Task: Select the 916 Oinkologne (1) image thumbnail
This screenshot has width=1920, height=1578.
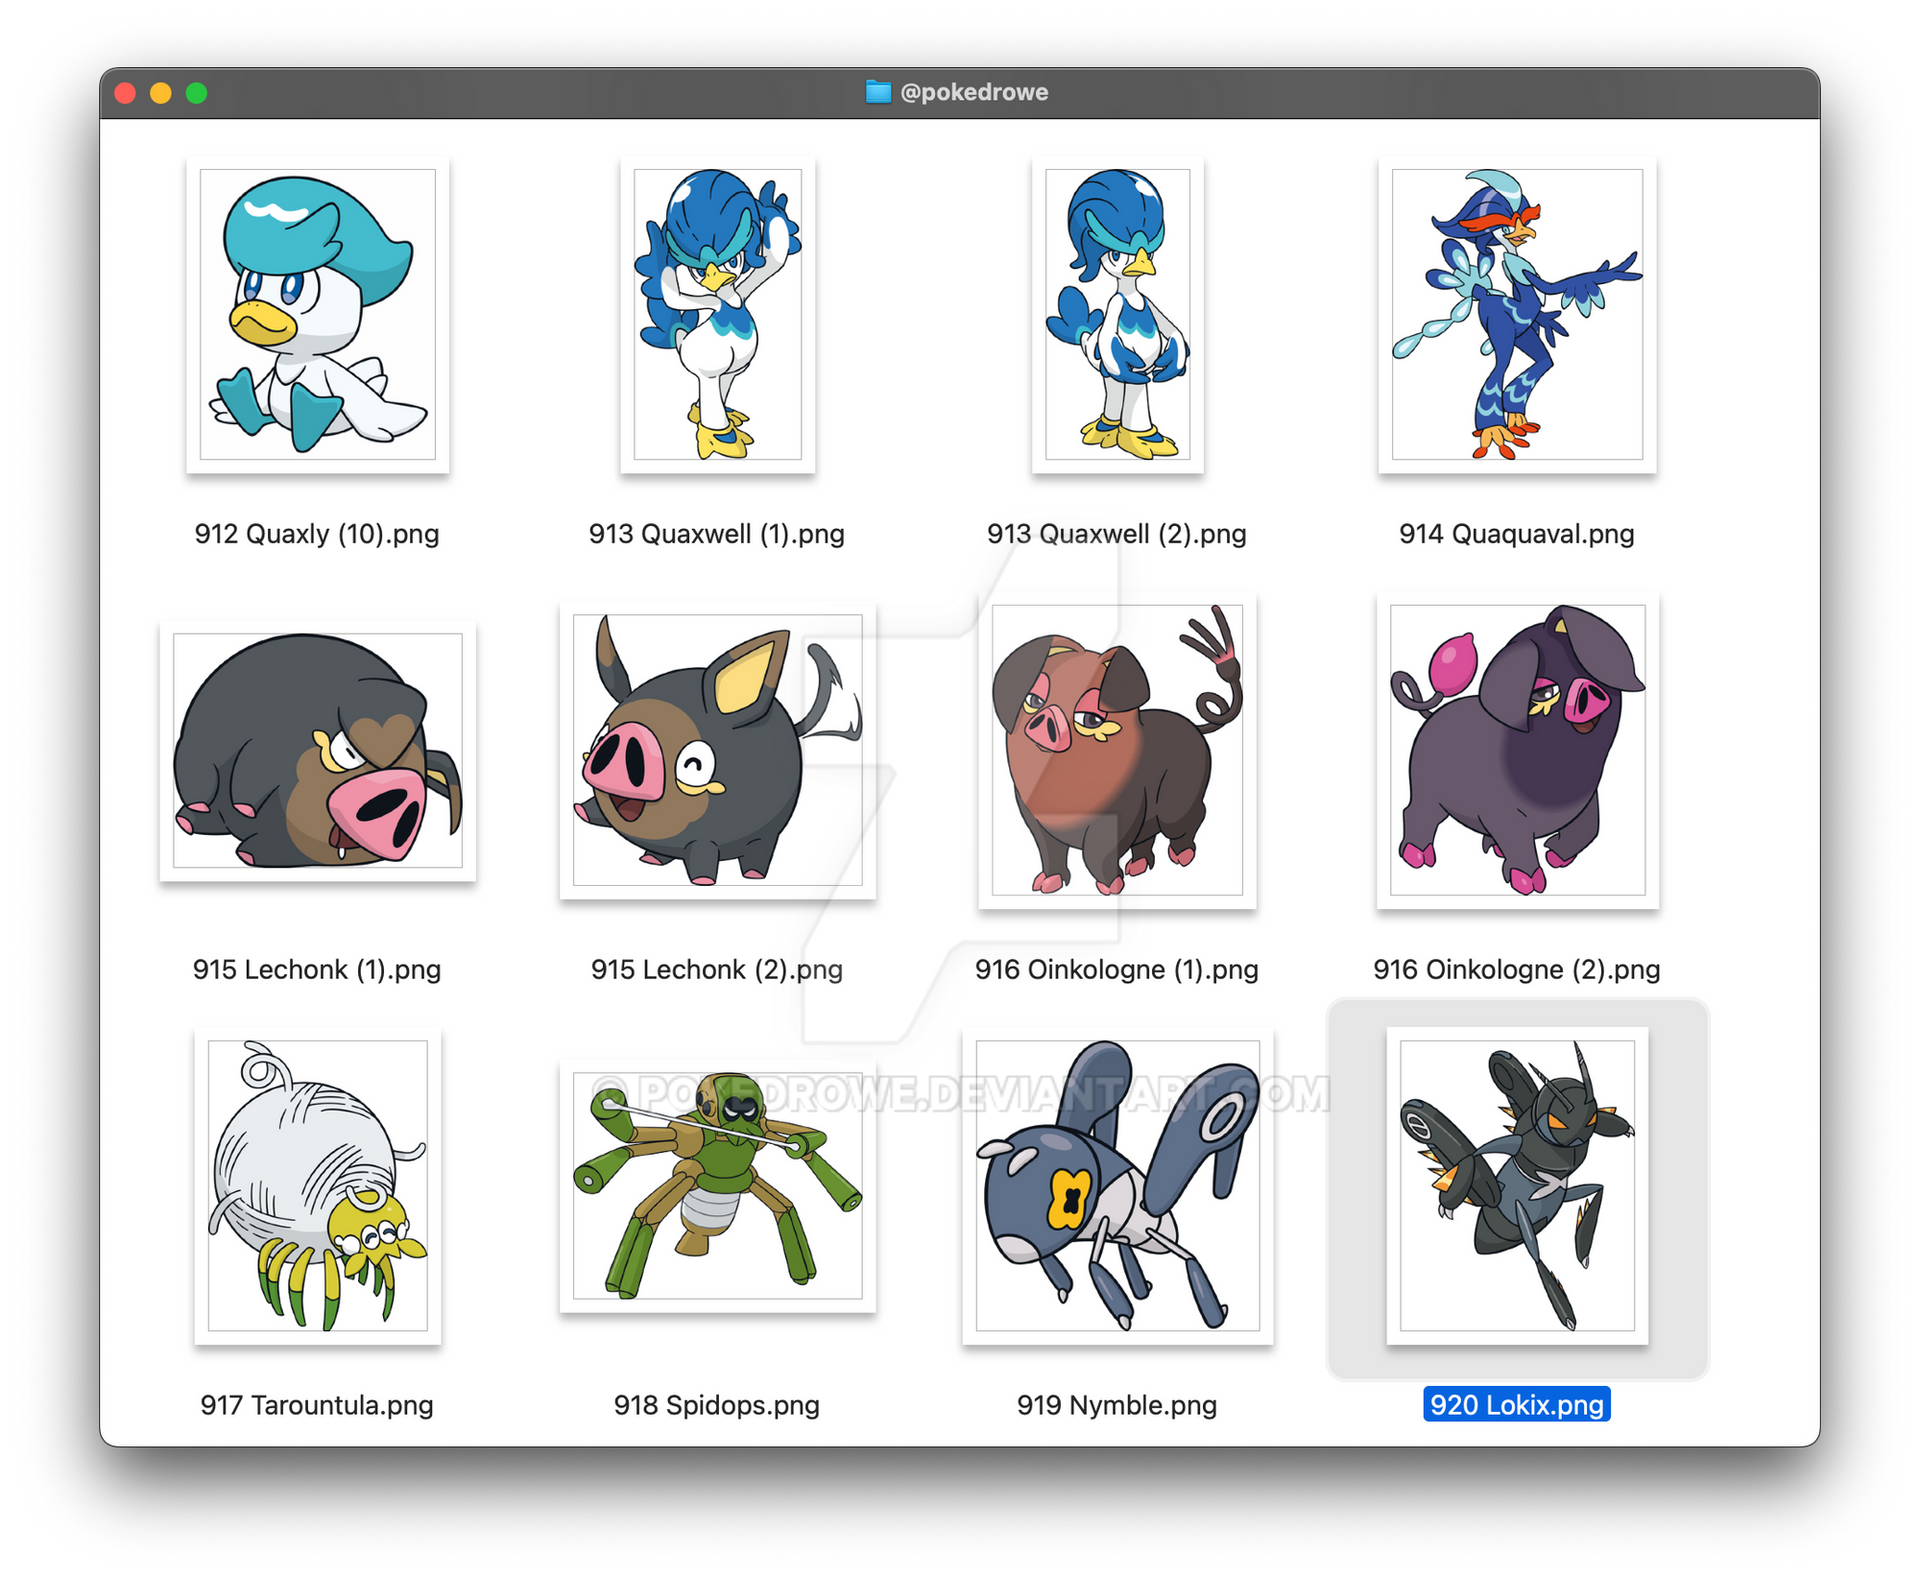Action: click(x=1117, y=750)
